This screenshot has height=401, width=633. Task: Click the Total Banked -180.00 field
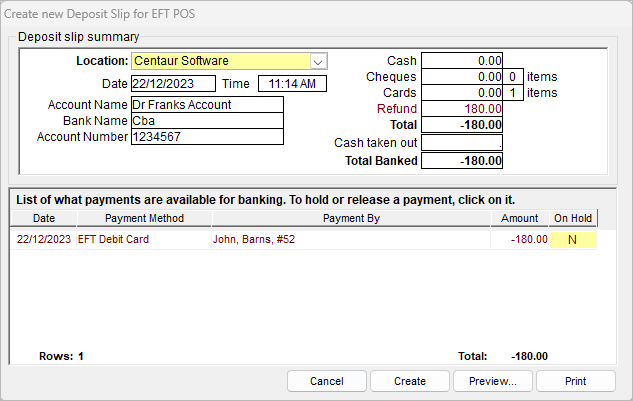462,161
